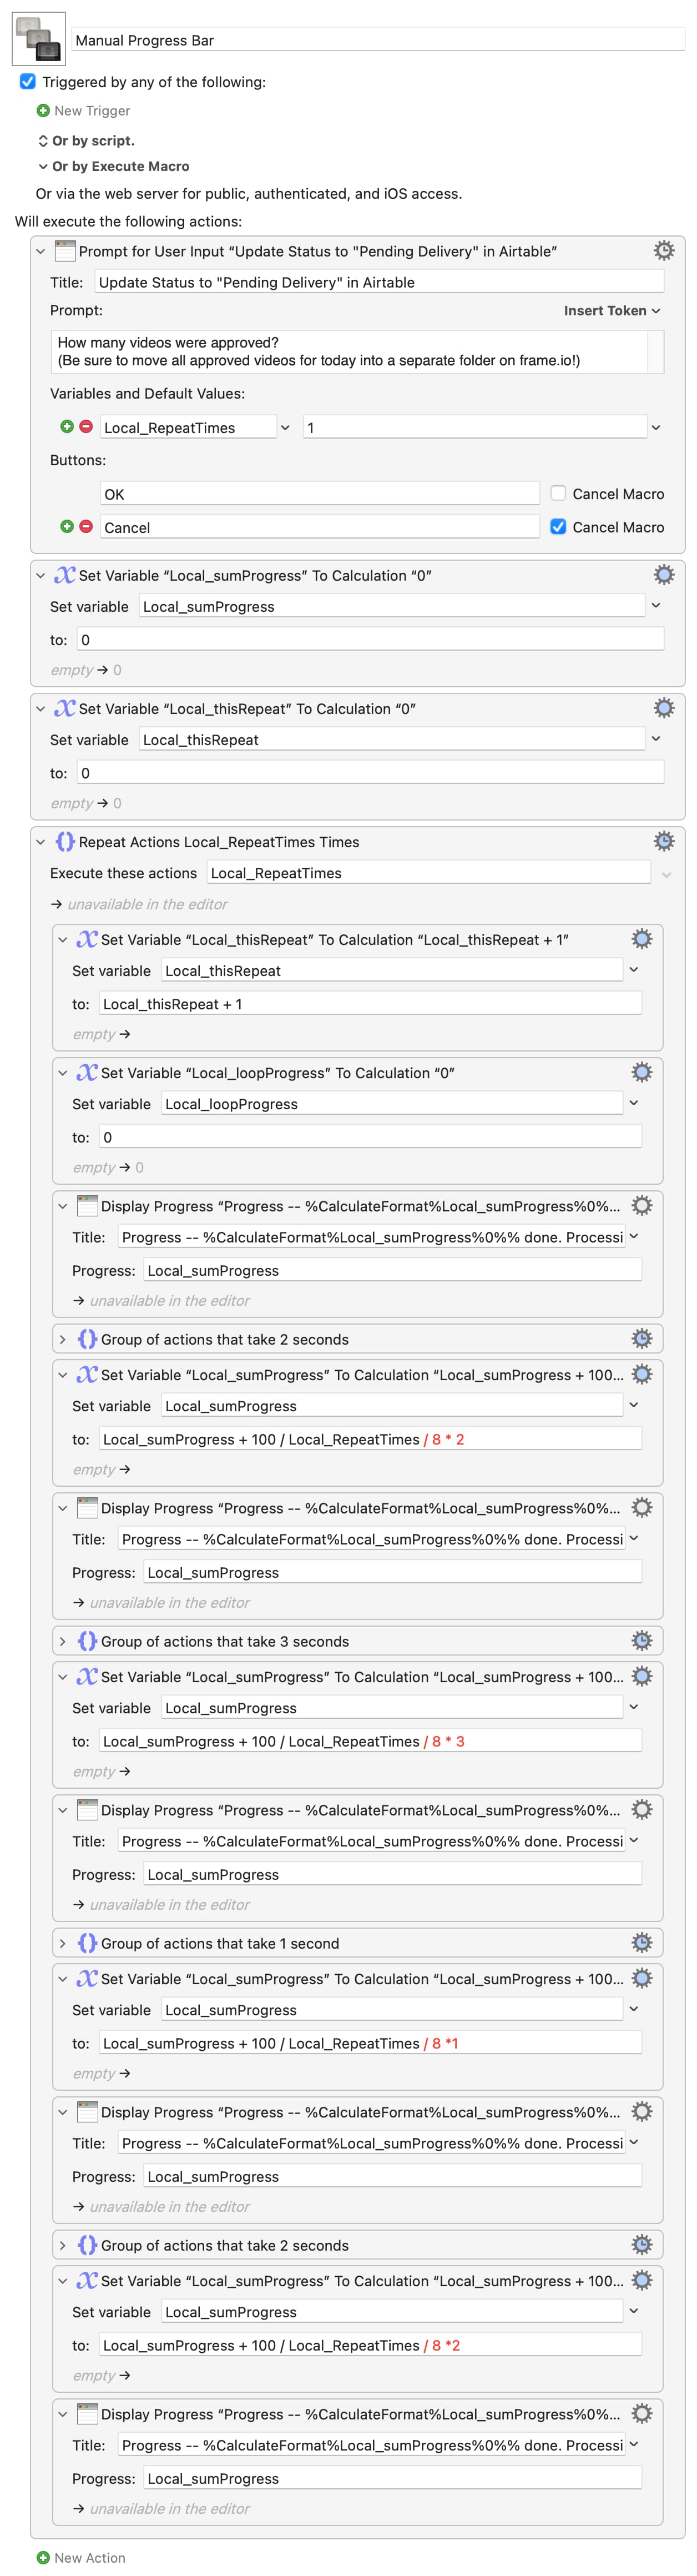Click the macro name field 'Manual Progress Bar'
The height and width of the screenshot is (2576, 697).
[377, 40]
